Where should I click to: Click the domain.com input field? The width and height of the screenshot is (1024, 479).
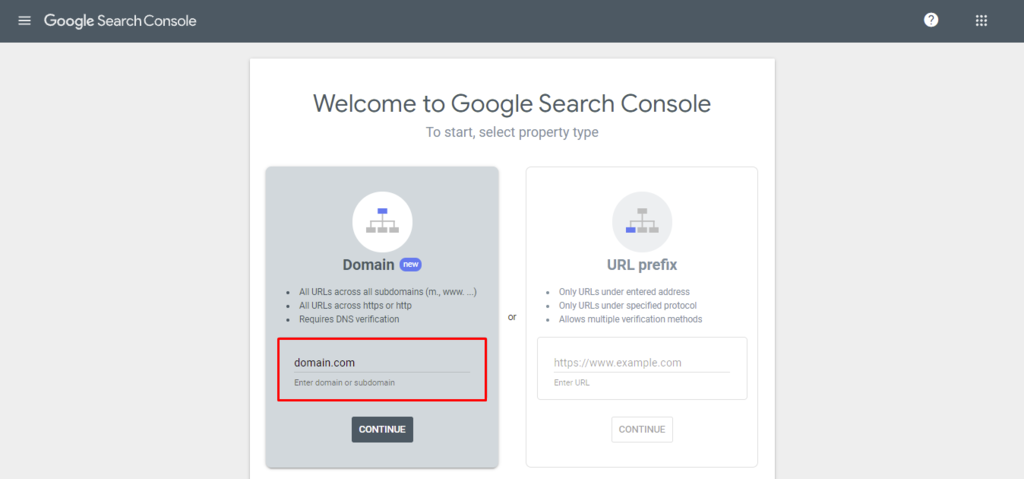pos(382,363)
